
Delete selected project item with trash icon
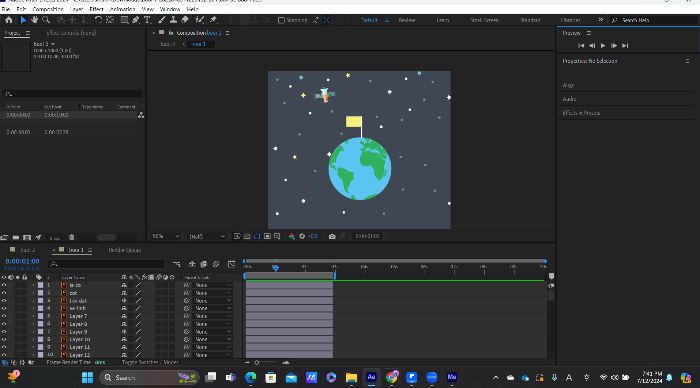point(71,238)
